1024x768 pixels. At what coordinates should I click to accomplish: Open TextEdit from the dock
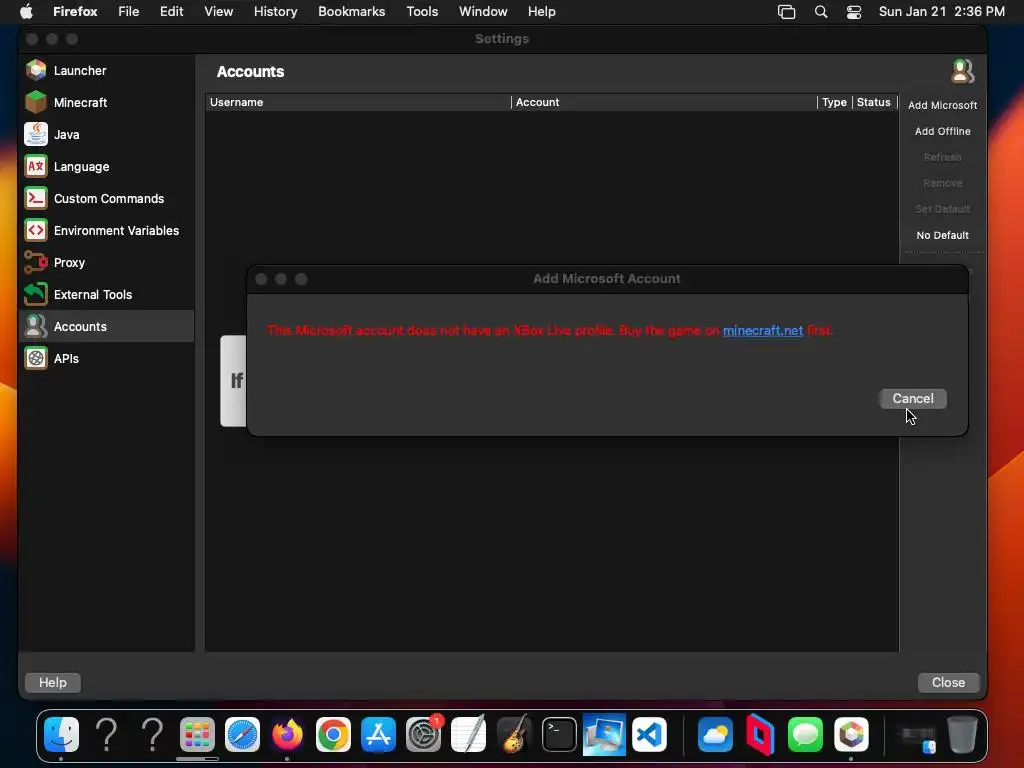(468, 735)
